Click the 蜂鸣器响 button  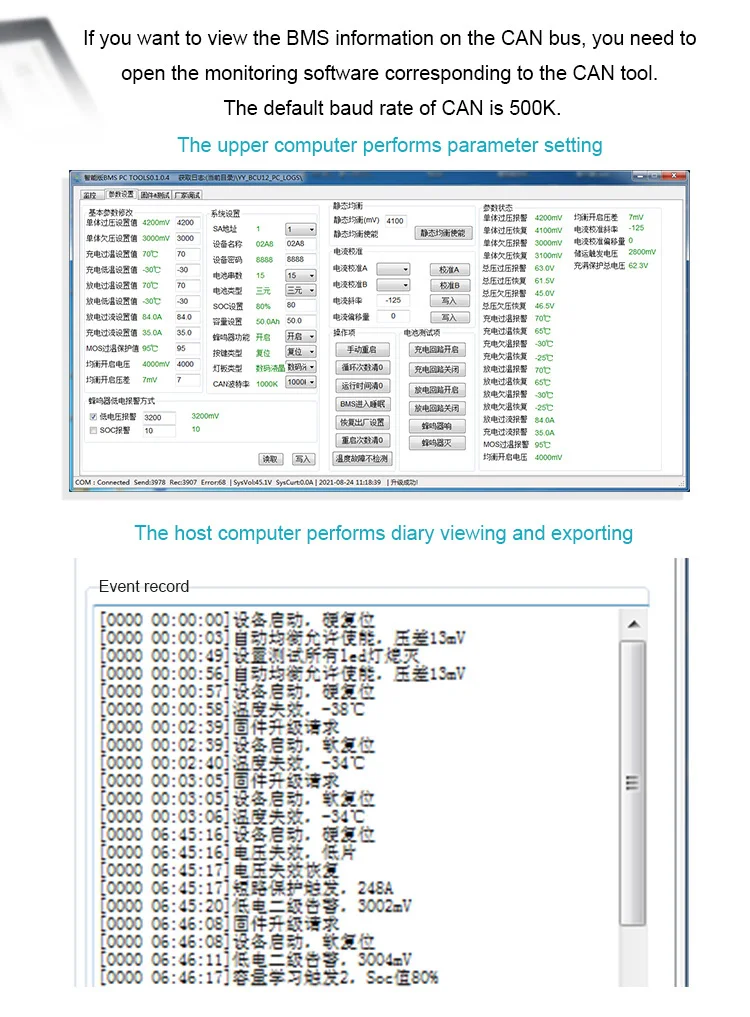pyautogui.click(x=436, y=426)
